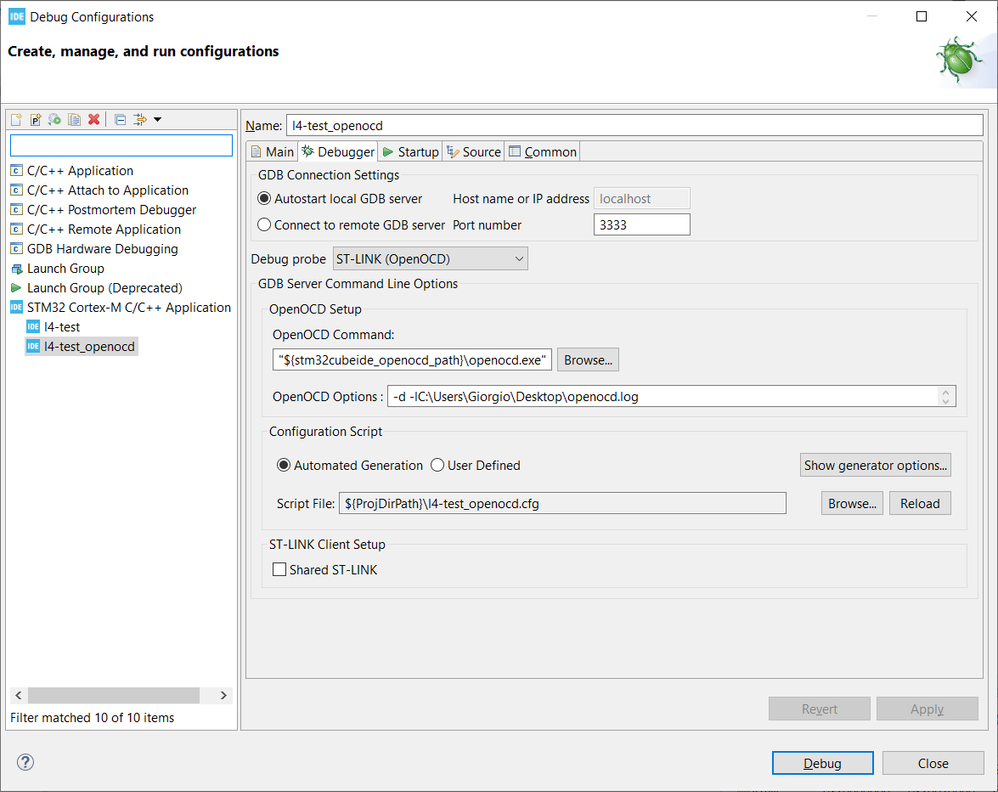
Task: Click the horizontal scrollbar thumb
Action: (x=114, y=695)
